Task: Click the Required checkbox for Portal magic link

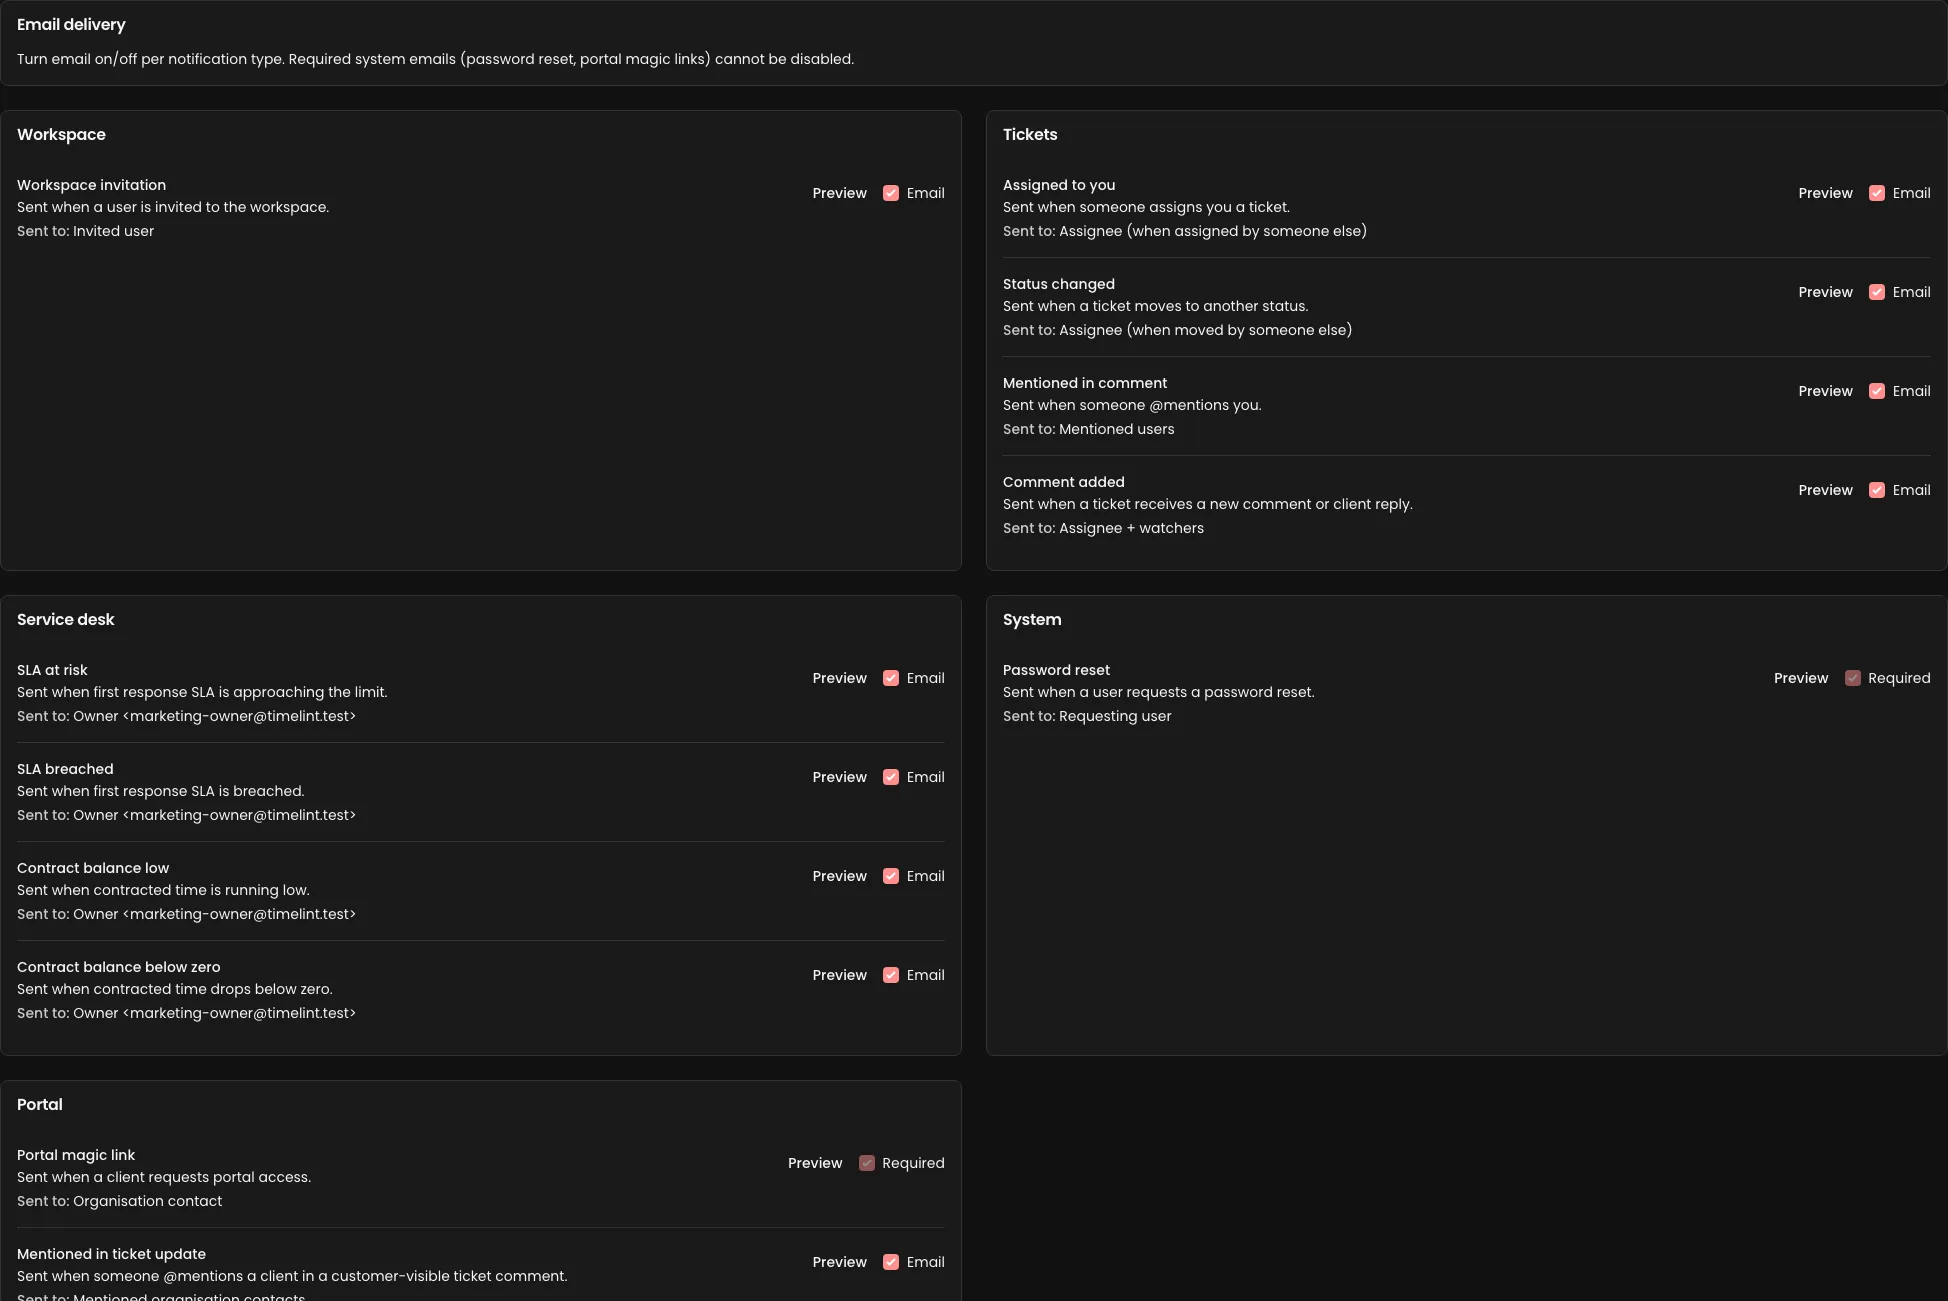Action: coord(867,1163)
